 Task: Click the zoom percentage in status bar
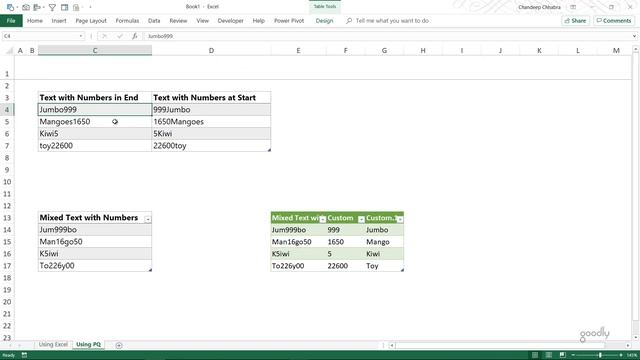point(632,355)
